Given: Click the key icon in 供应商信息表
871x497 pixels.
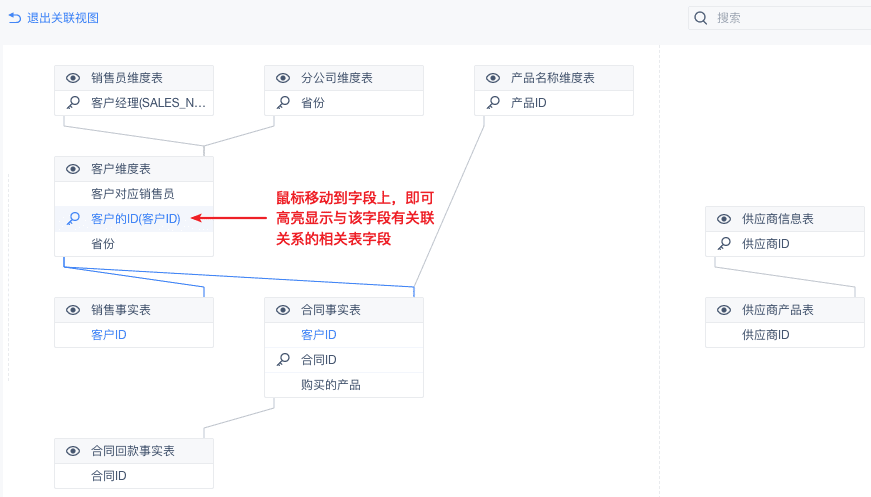Looking at the screenshot, I should pos(725,243).
